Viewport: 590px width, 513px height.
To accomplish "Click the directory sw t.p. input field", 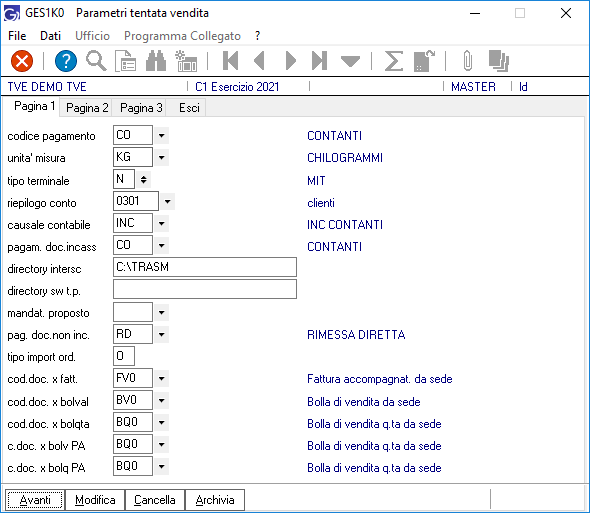I will [x=205, y=290].
